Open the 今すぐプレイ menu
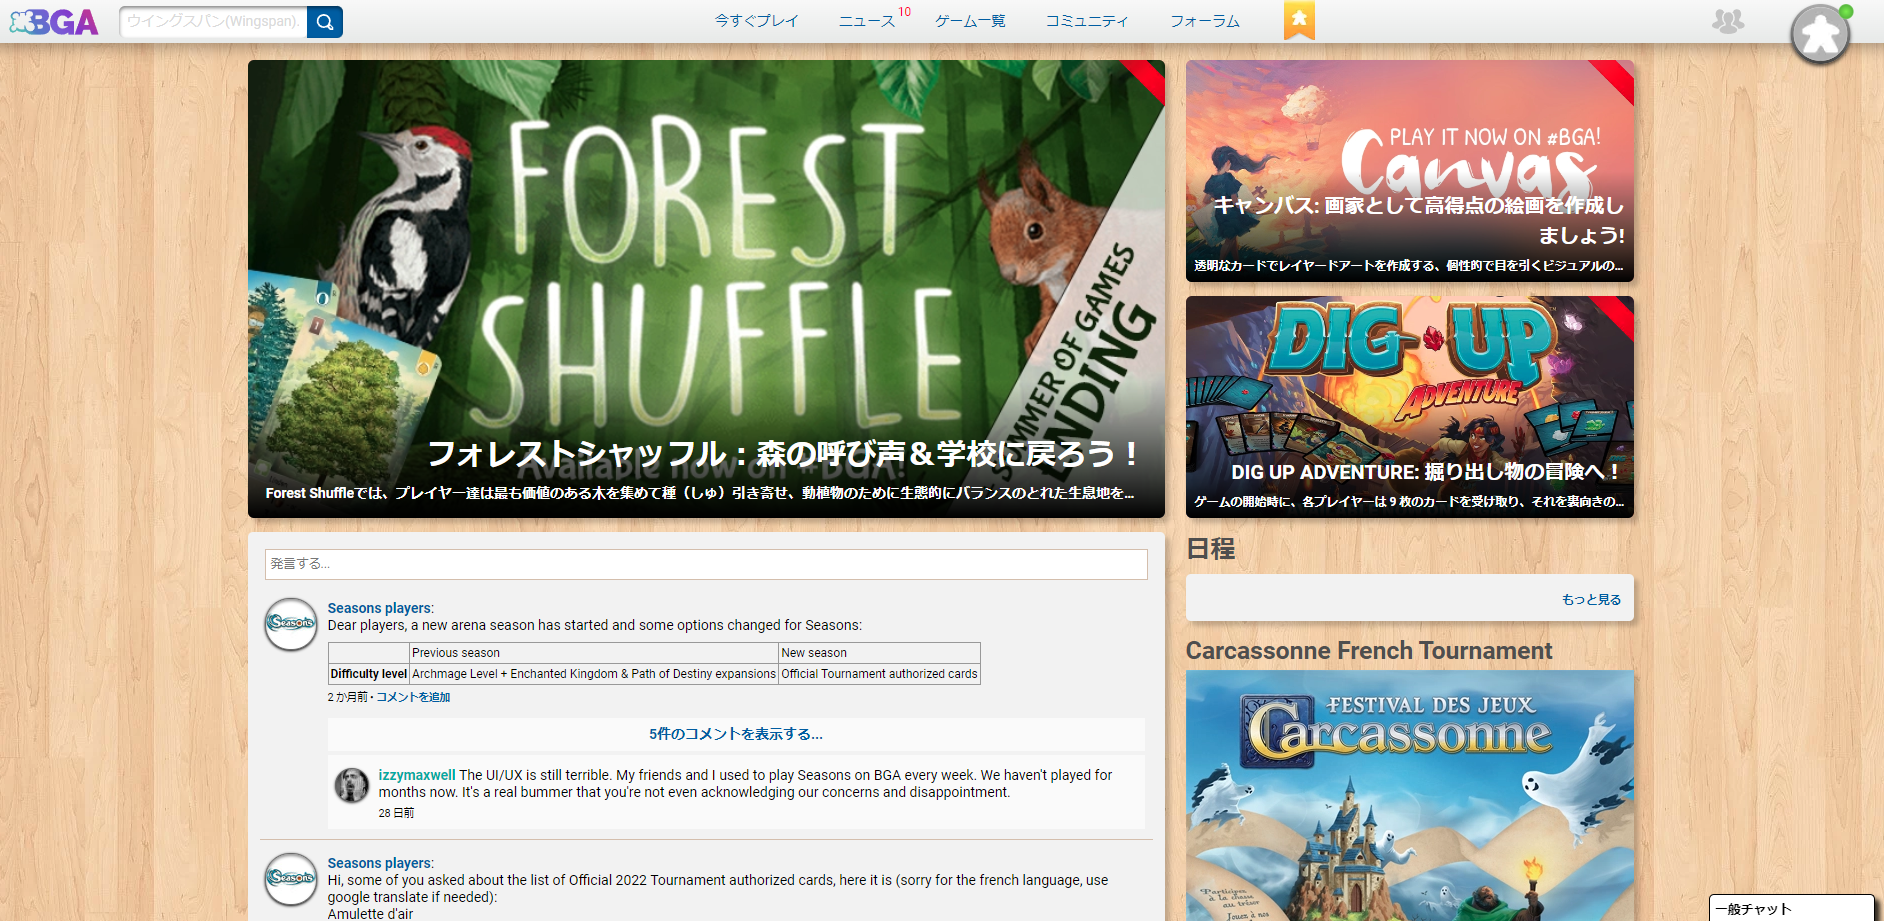 (x=756, y=21)
